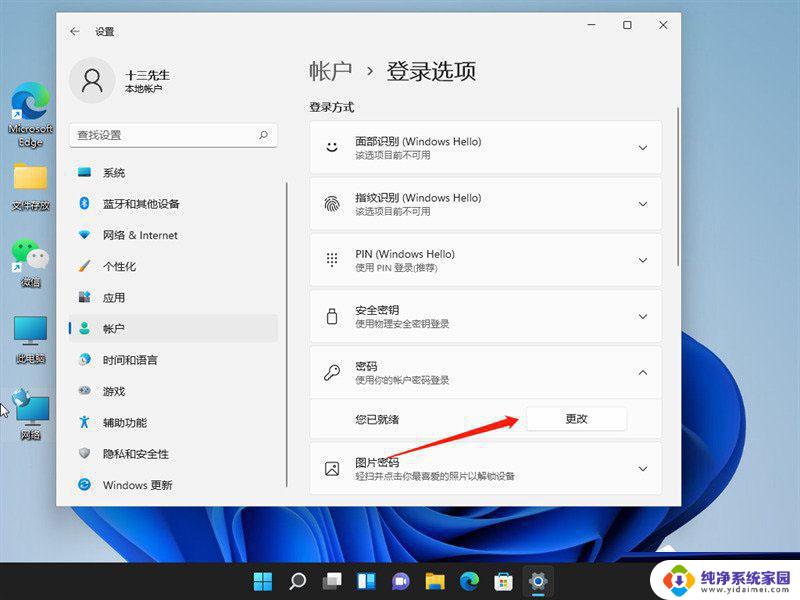Click the keypad dots icon for PIN
The width and height of the screenshot is (800, 600).
coord(332,260)
